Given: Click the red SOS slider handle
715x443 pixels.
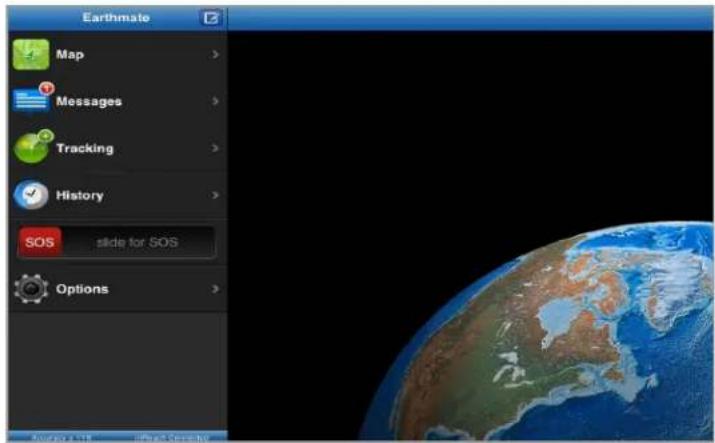Looking at the screenshot, I should 40,242.
